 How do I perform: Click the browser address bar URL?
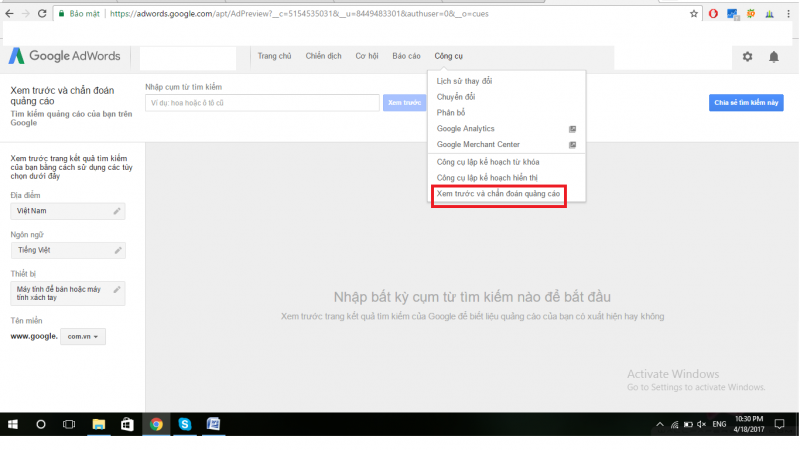(x=299, y=14)
